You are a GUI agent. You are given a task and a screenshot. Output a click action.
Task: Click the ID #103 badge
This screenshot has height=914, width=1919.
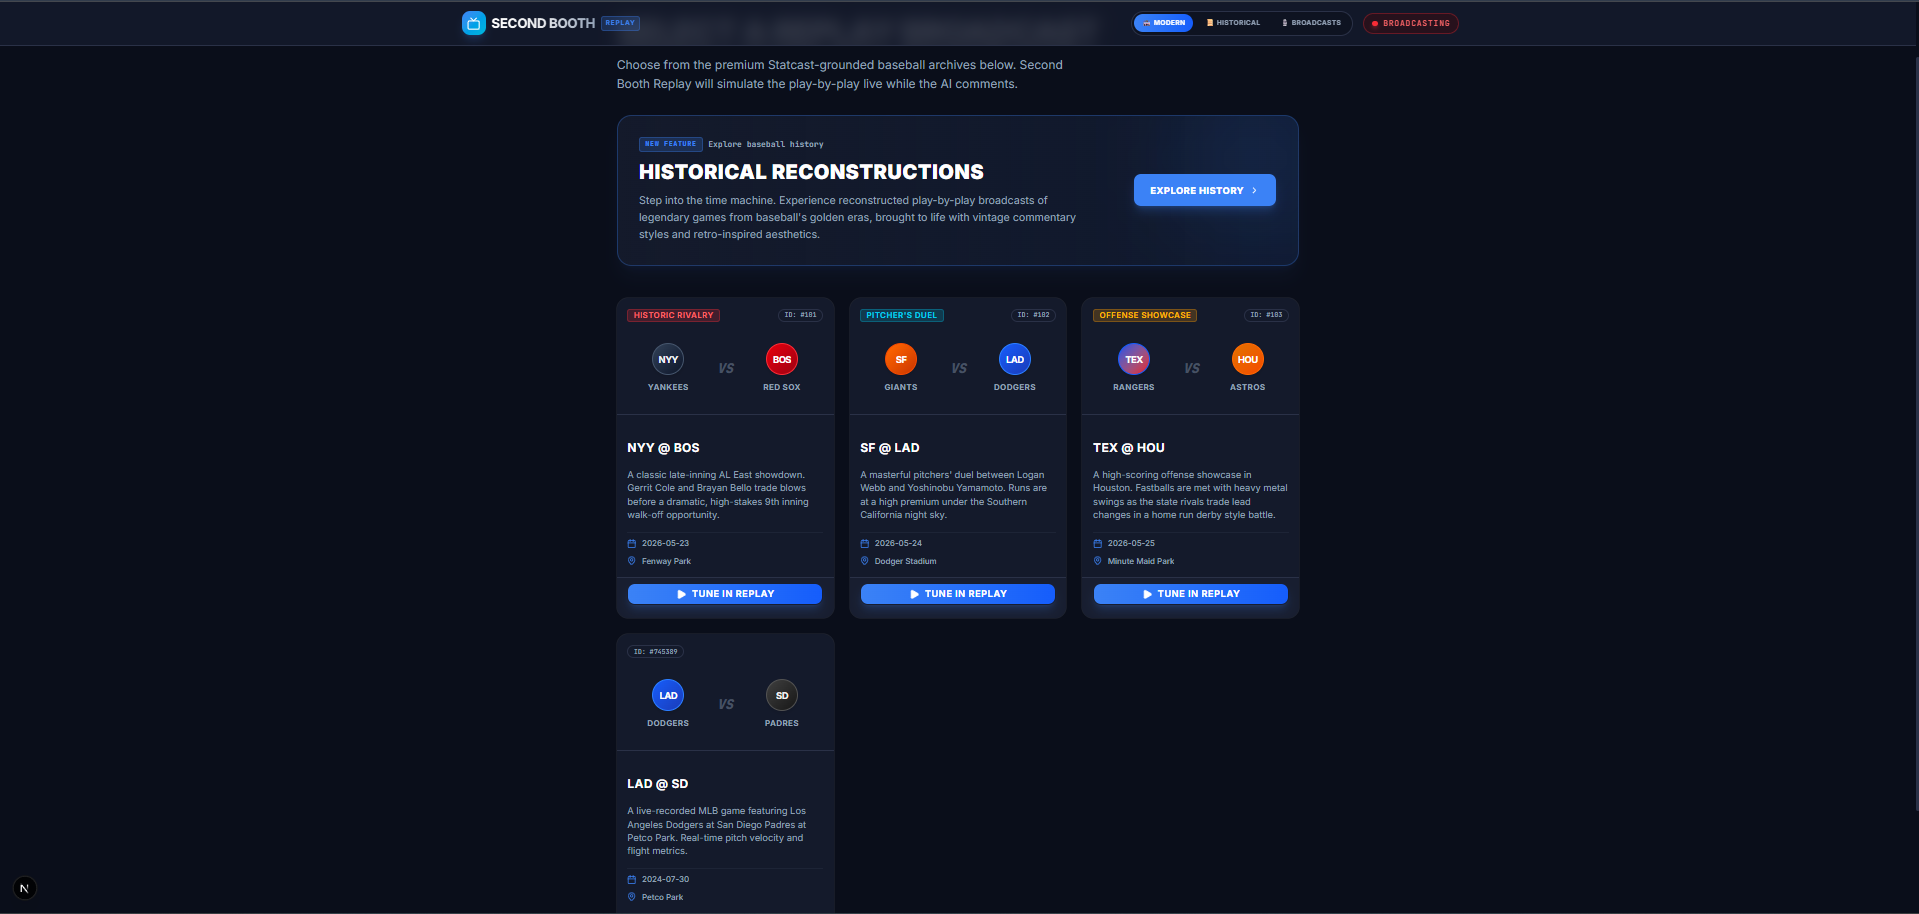click(x=1266, y=315)
